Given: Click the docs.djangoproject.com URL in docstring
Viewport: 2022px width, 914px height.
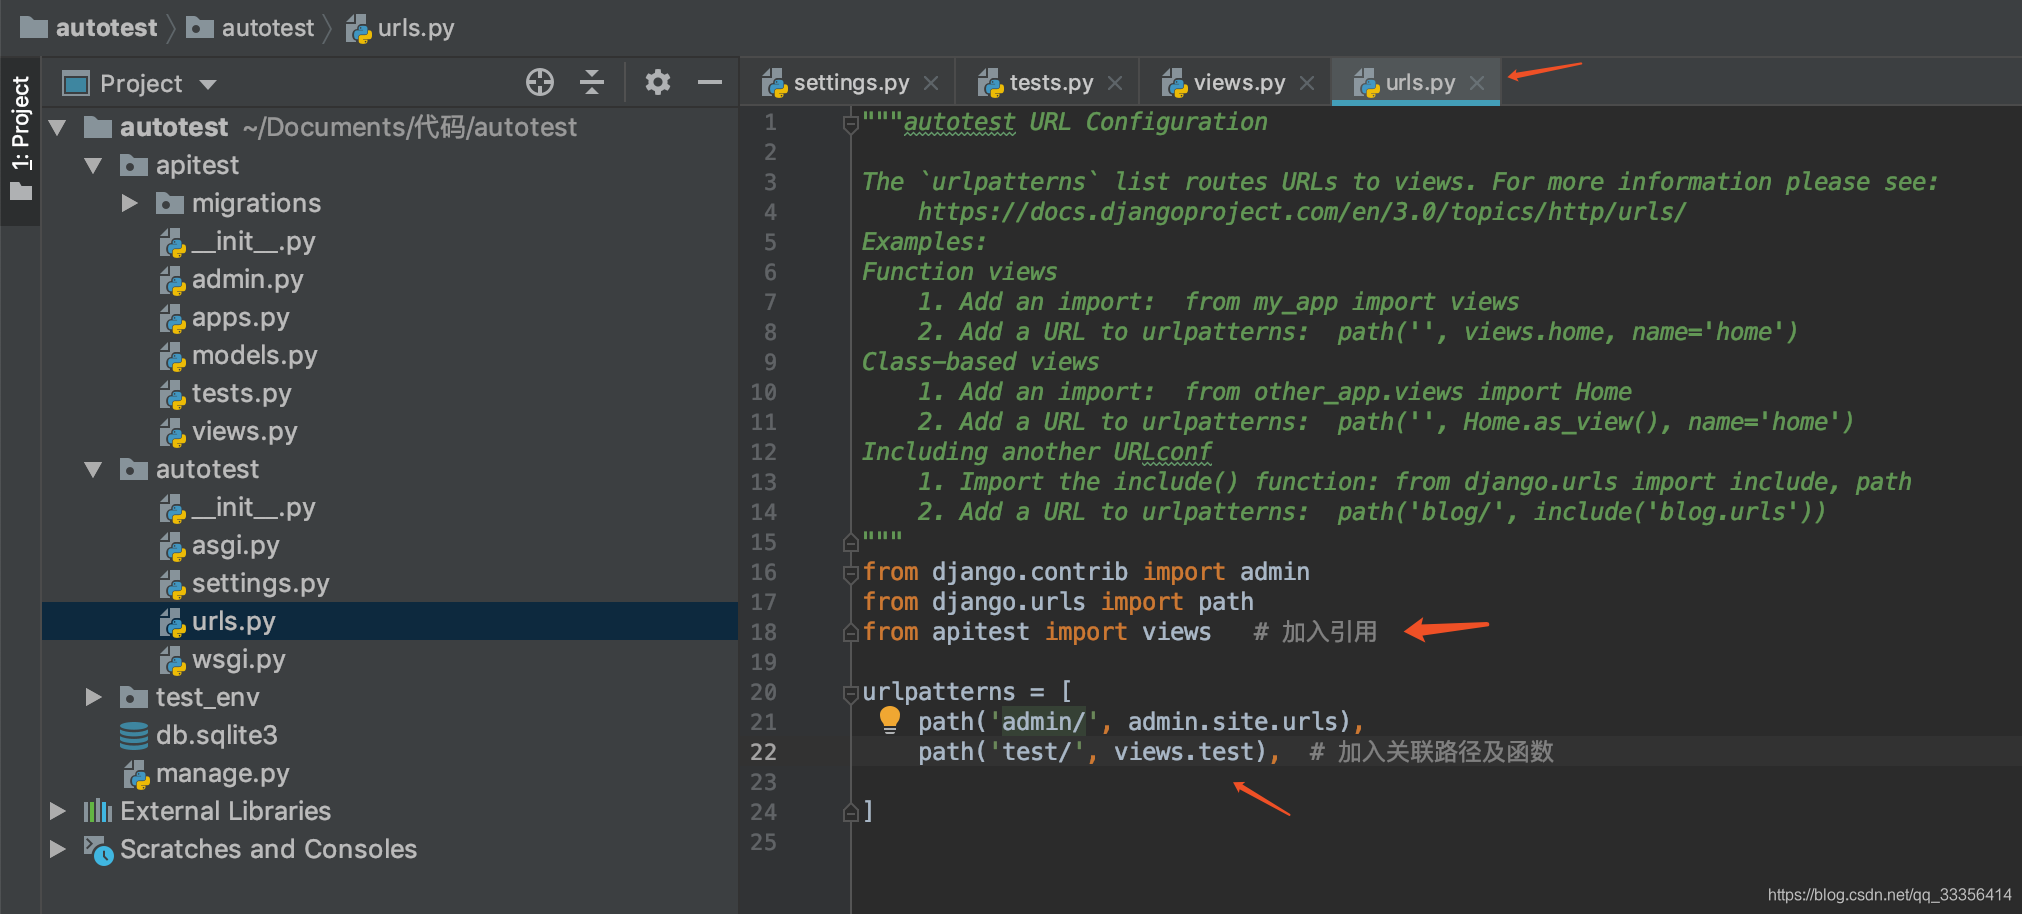Looking at the screenshot, I should [1301, 212].
